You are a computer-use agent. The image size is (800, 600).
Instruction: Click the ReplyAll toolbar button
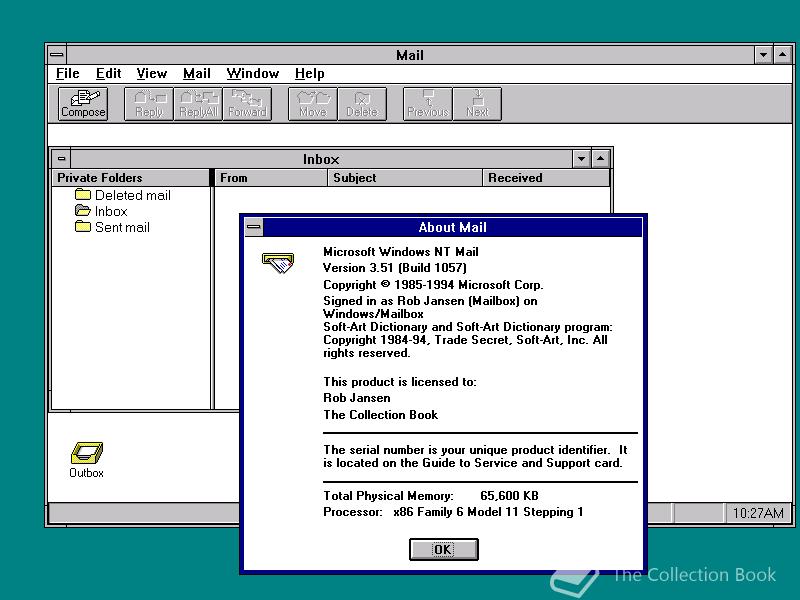[198, 104]
